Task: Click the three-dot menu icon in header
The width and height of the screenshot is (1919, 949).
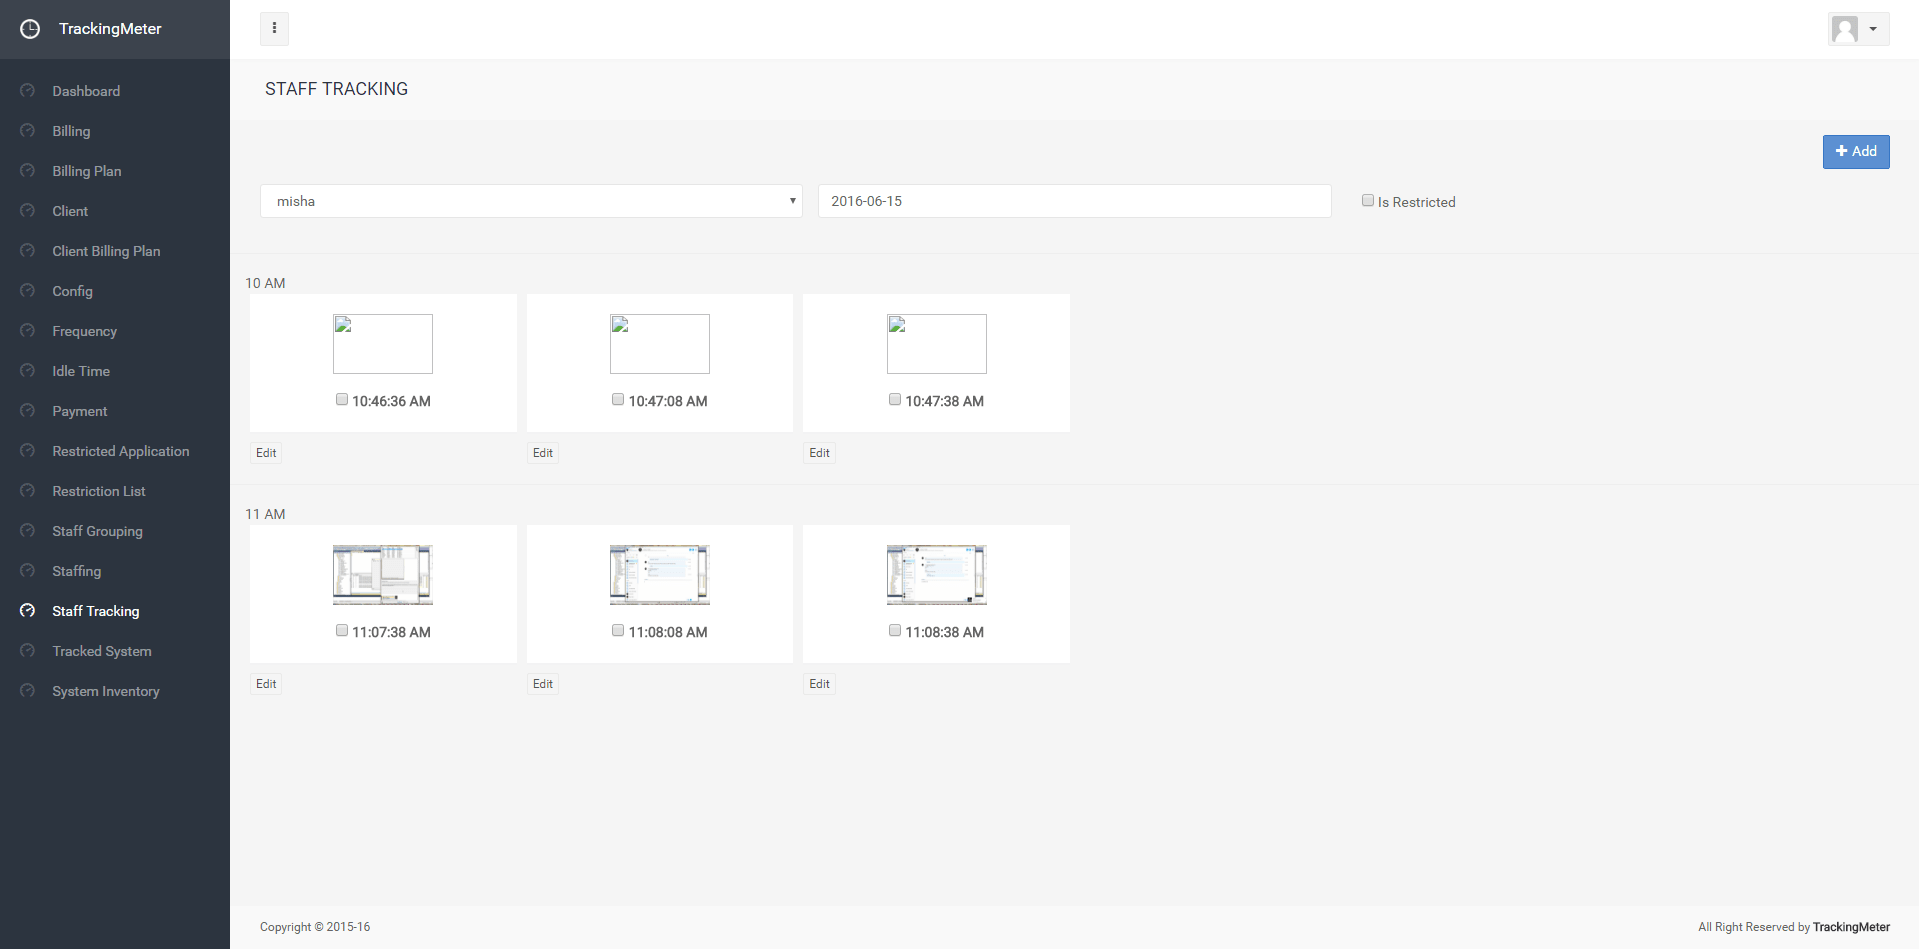Action: tap(274, 29)
